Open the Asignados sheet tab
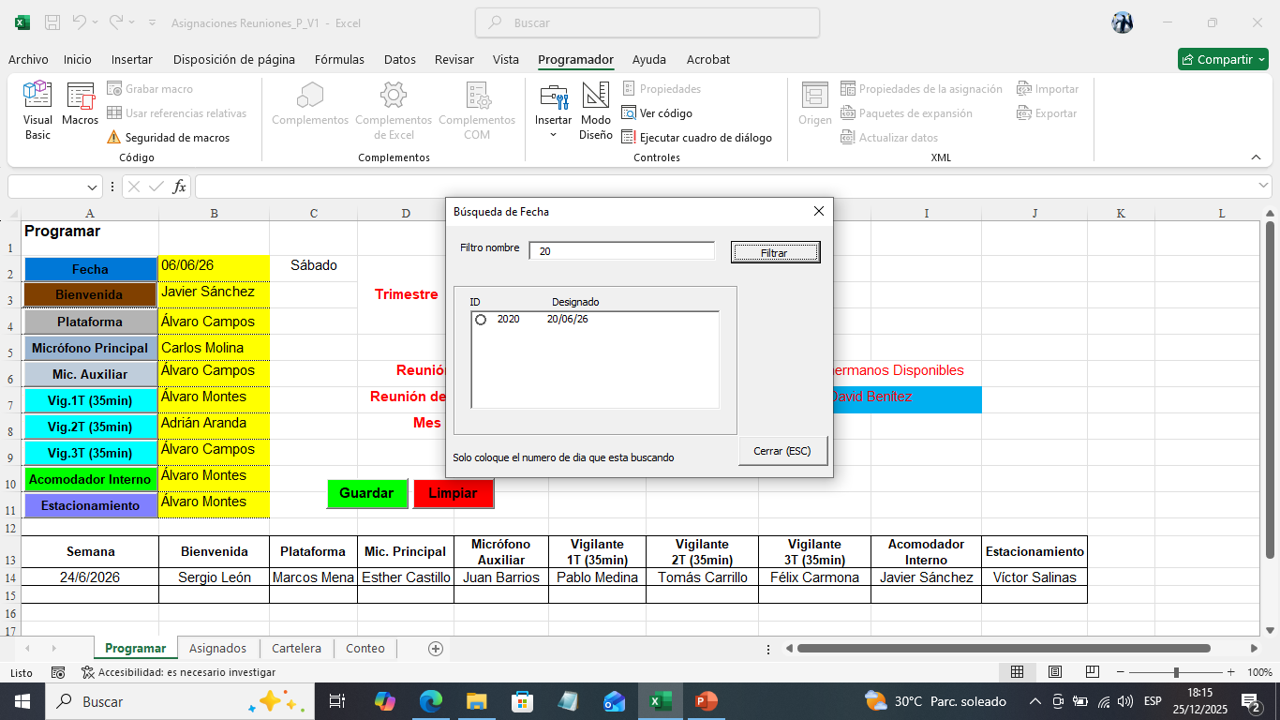 pos(218,648)
